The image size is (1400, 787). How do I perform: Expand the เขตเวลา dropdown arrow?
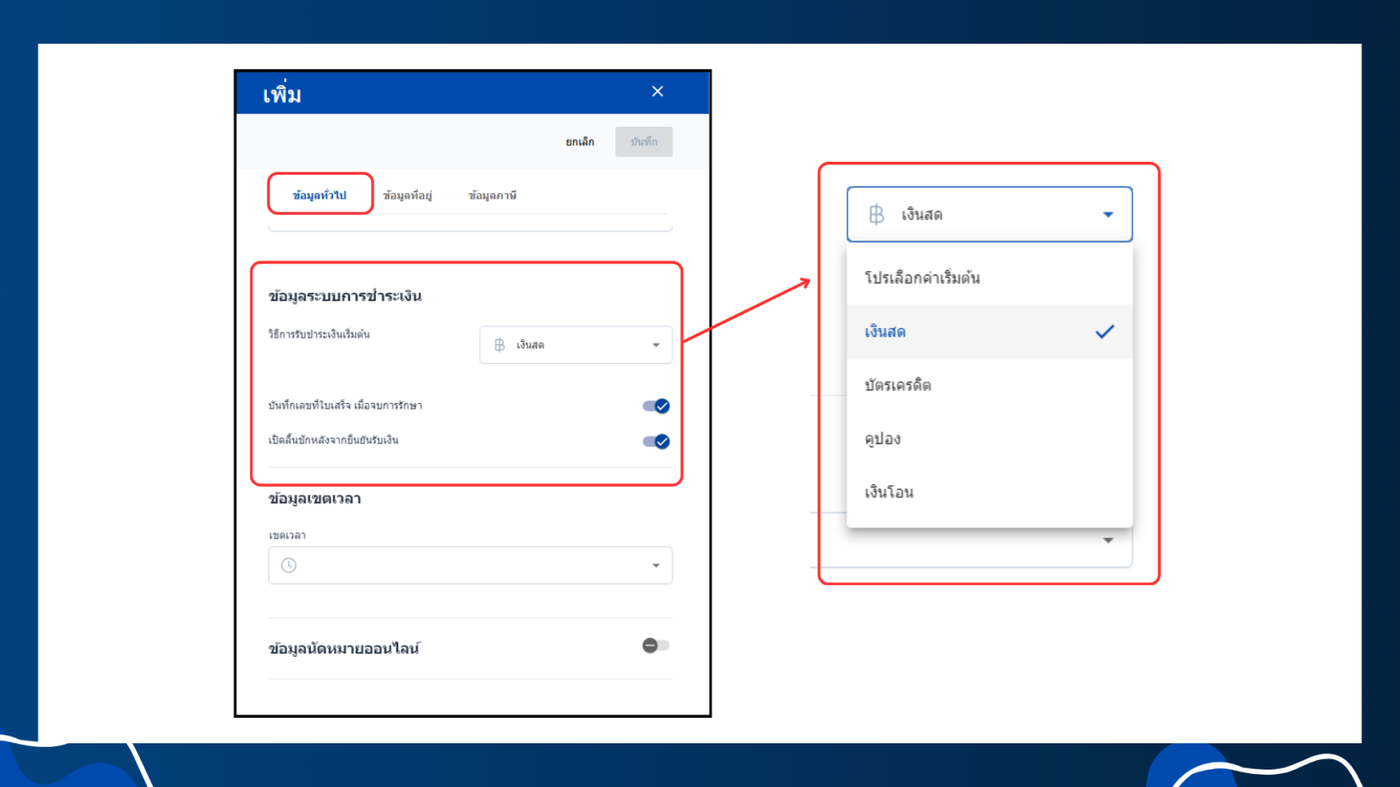click(656, 566)
